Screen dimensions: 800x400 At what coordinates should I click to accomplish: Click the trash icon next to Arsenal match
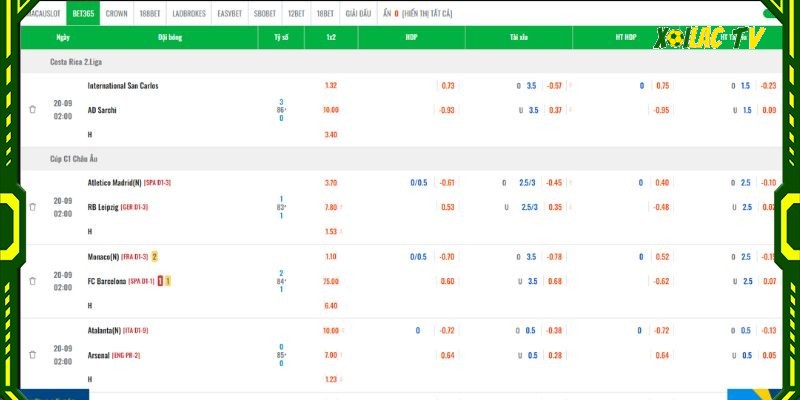pos(33,355)
